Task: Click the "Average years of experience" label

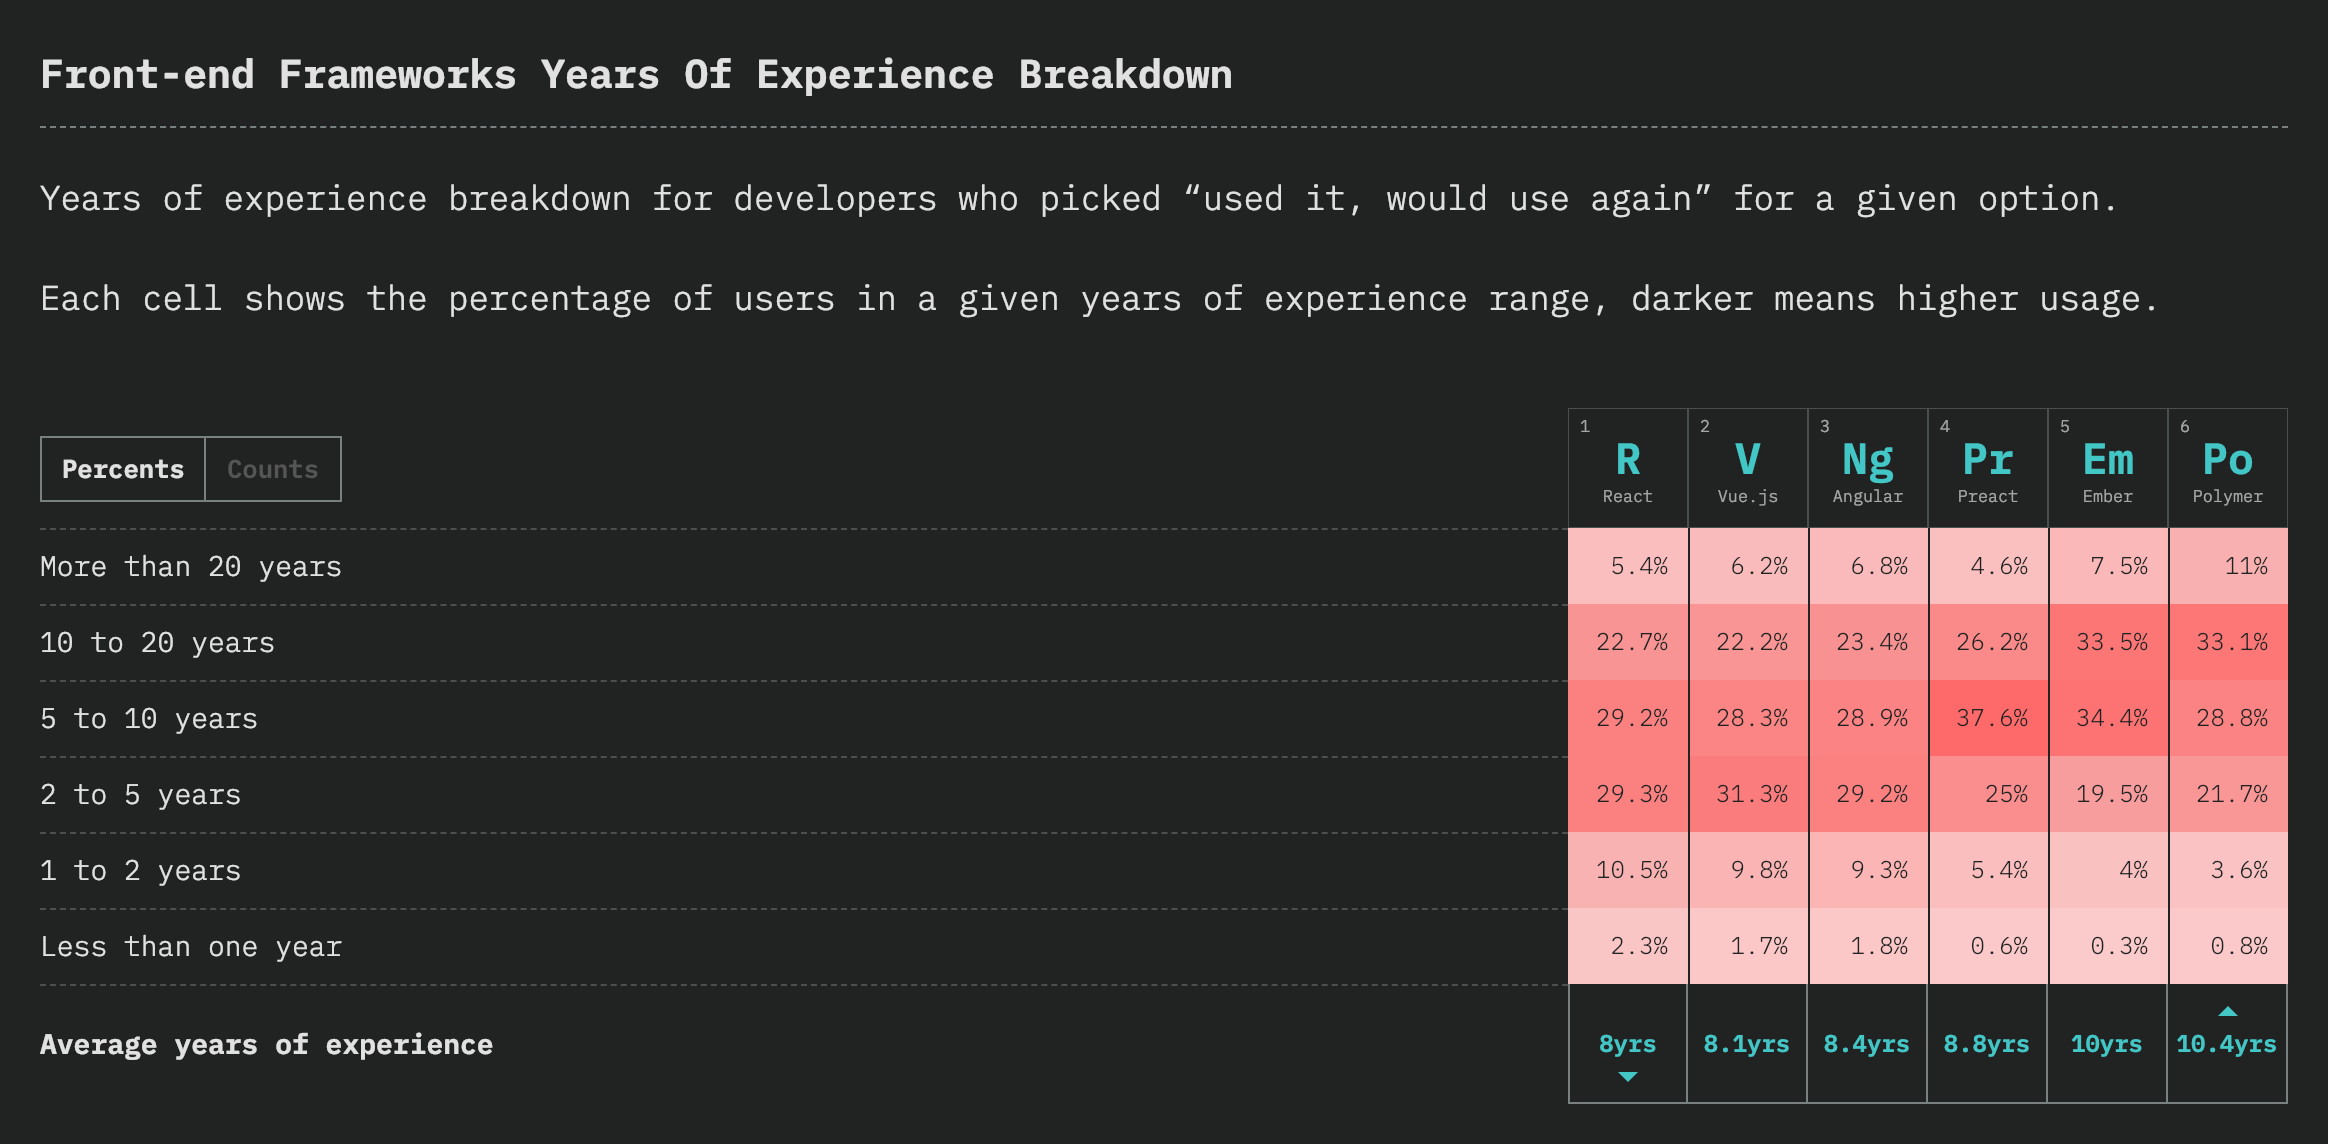Action: (266, 1044)
